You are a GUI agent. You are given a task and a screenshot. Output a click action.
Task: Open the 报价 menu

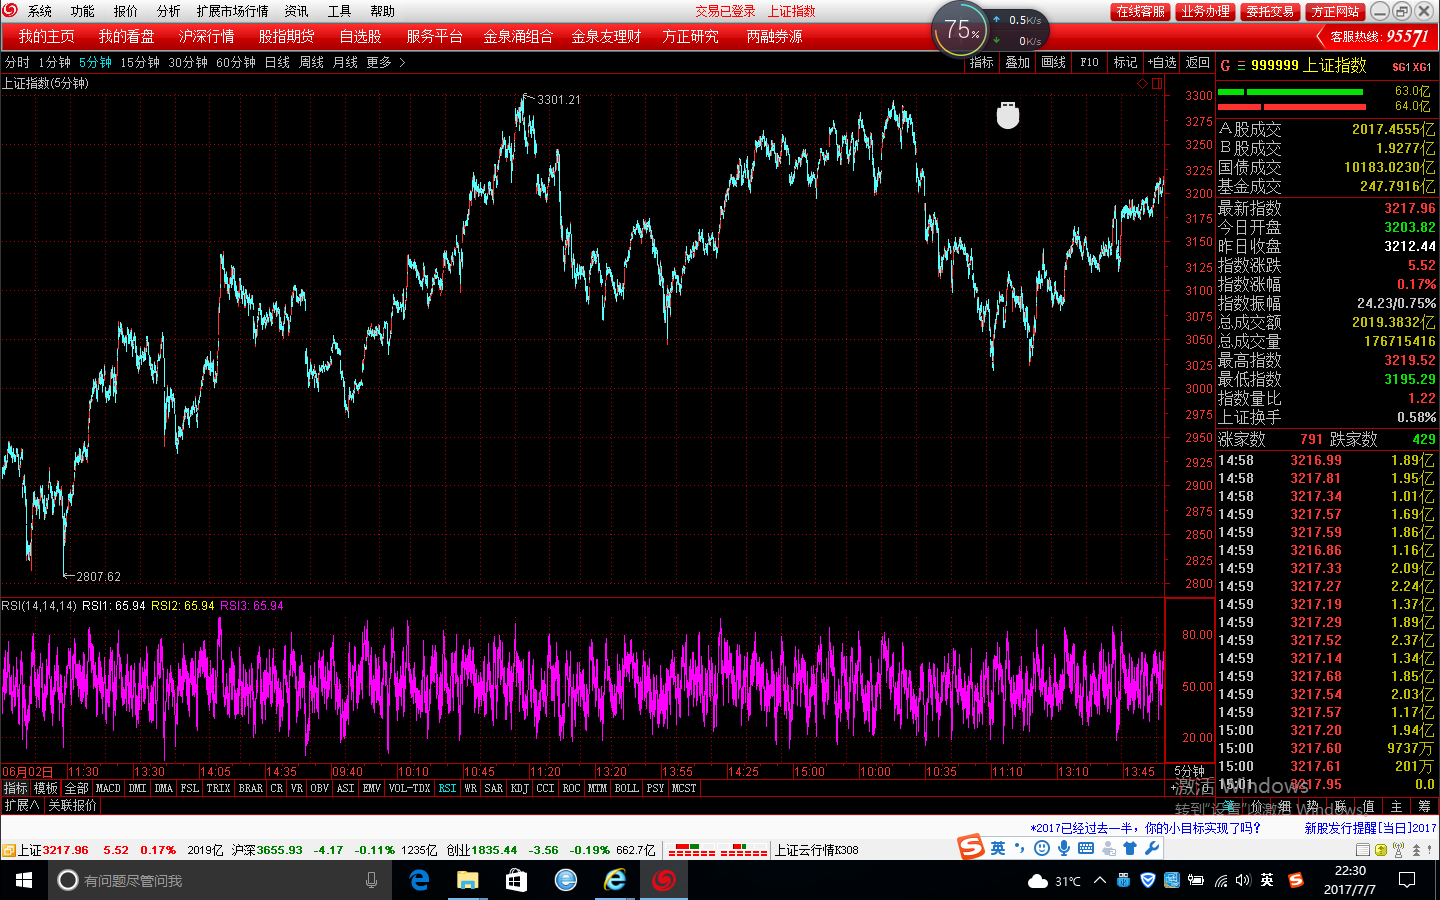tap(126, 11)
